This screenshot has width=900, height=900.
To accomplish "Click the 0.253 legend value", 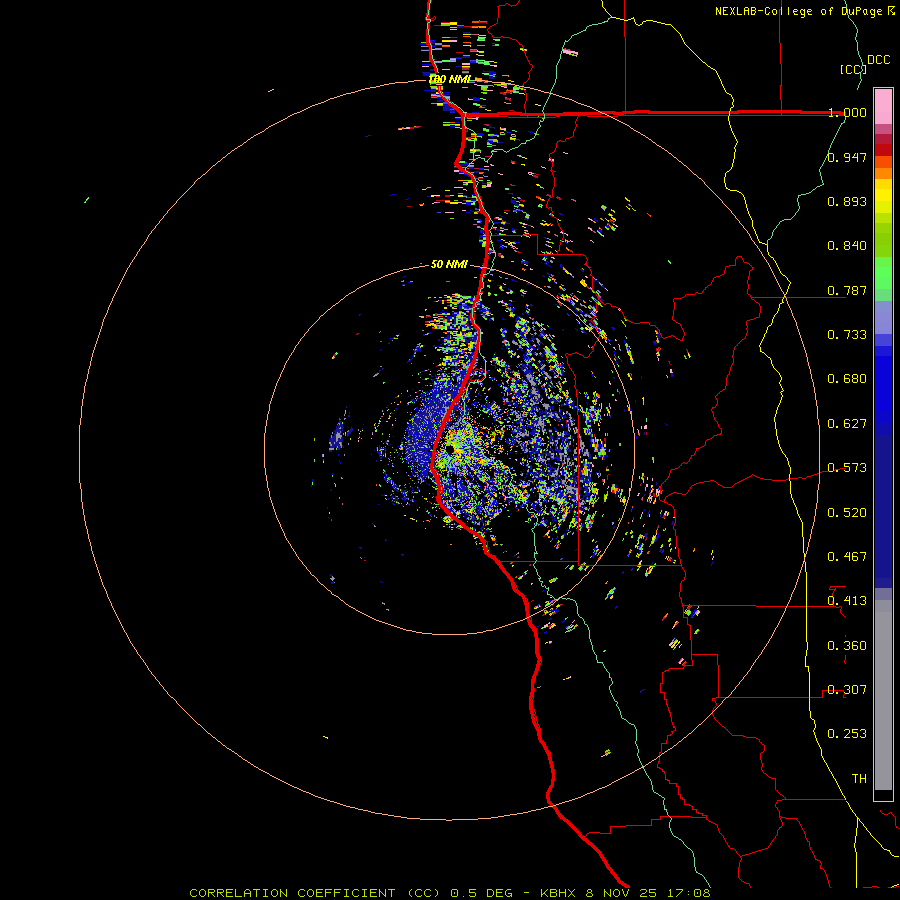I will (847, 734).
